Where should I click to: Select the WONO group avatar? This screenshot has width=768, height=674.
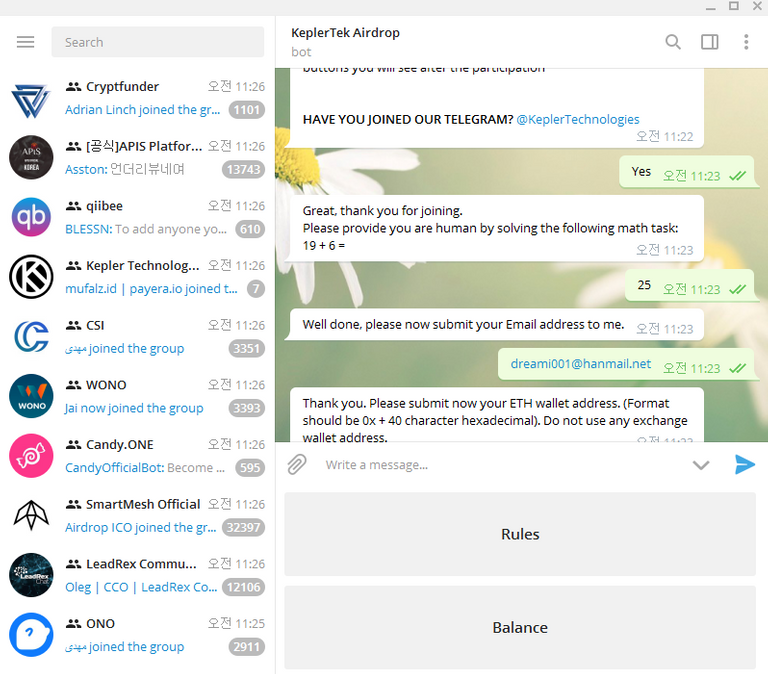(30, 396)
